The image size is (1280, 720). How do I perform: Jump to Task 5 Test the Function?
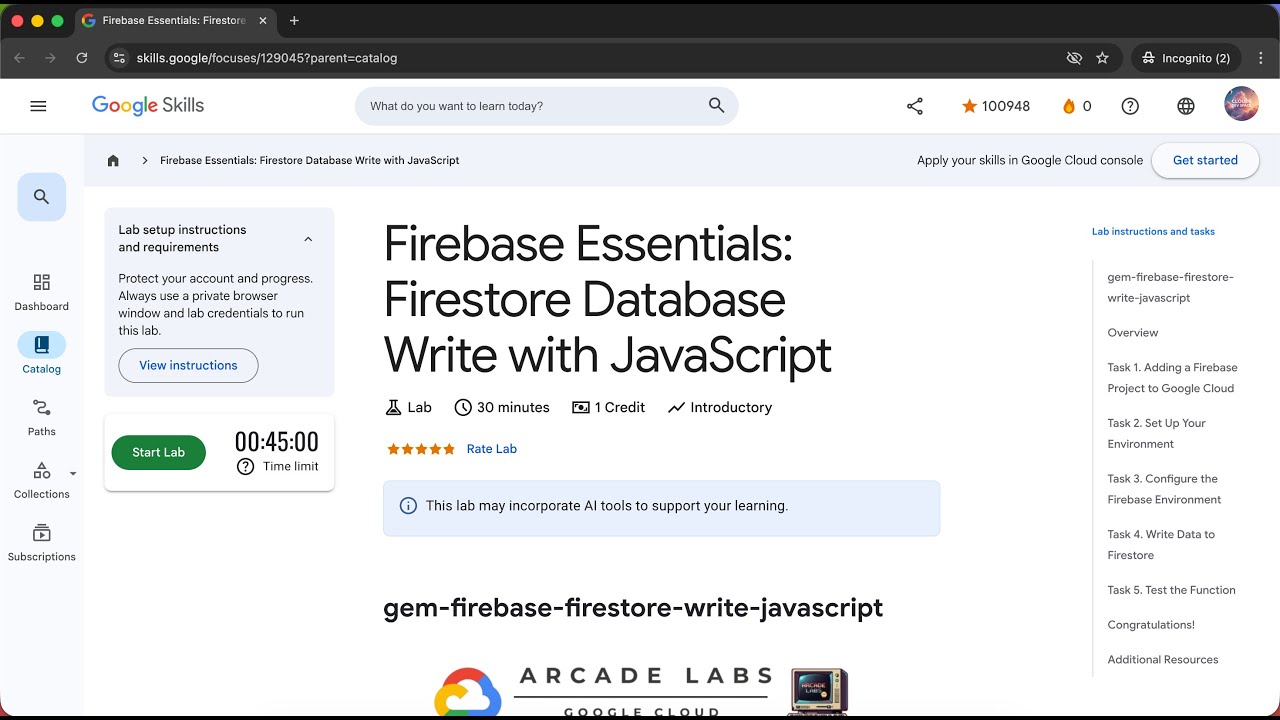click(1171, 590)
